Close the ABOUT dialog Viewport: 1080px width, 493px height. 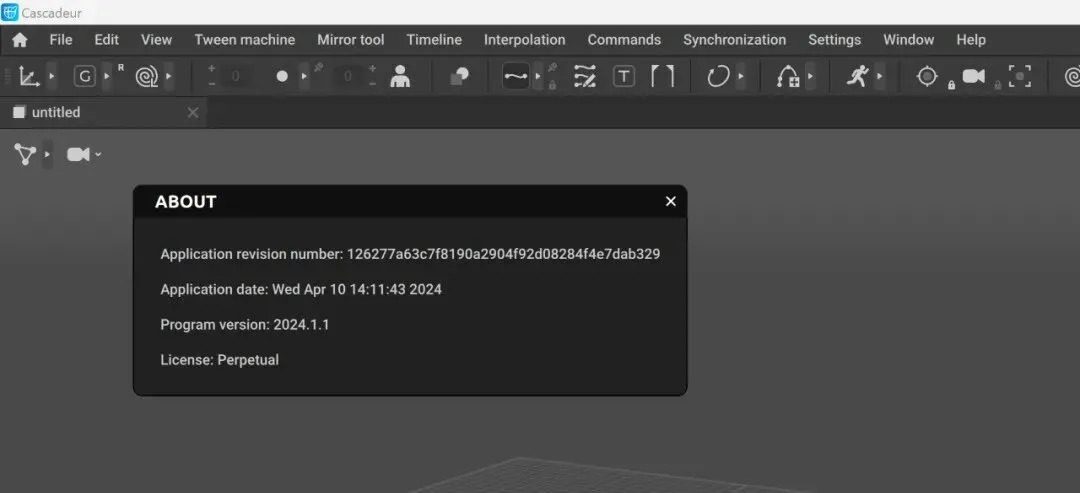pyautogui.click(x=671, y=201)
